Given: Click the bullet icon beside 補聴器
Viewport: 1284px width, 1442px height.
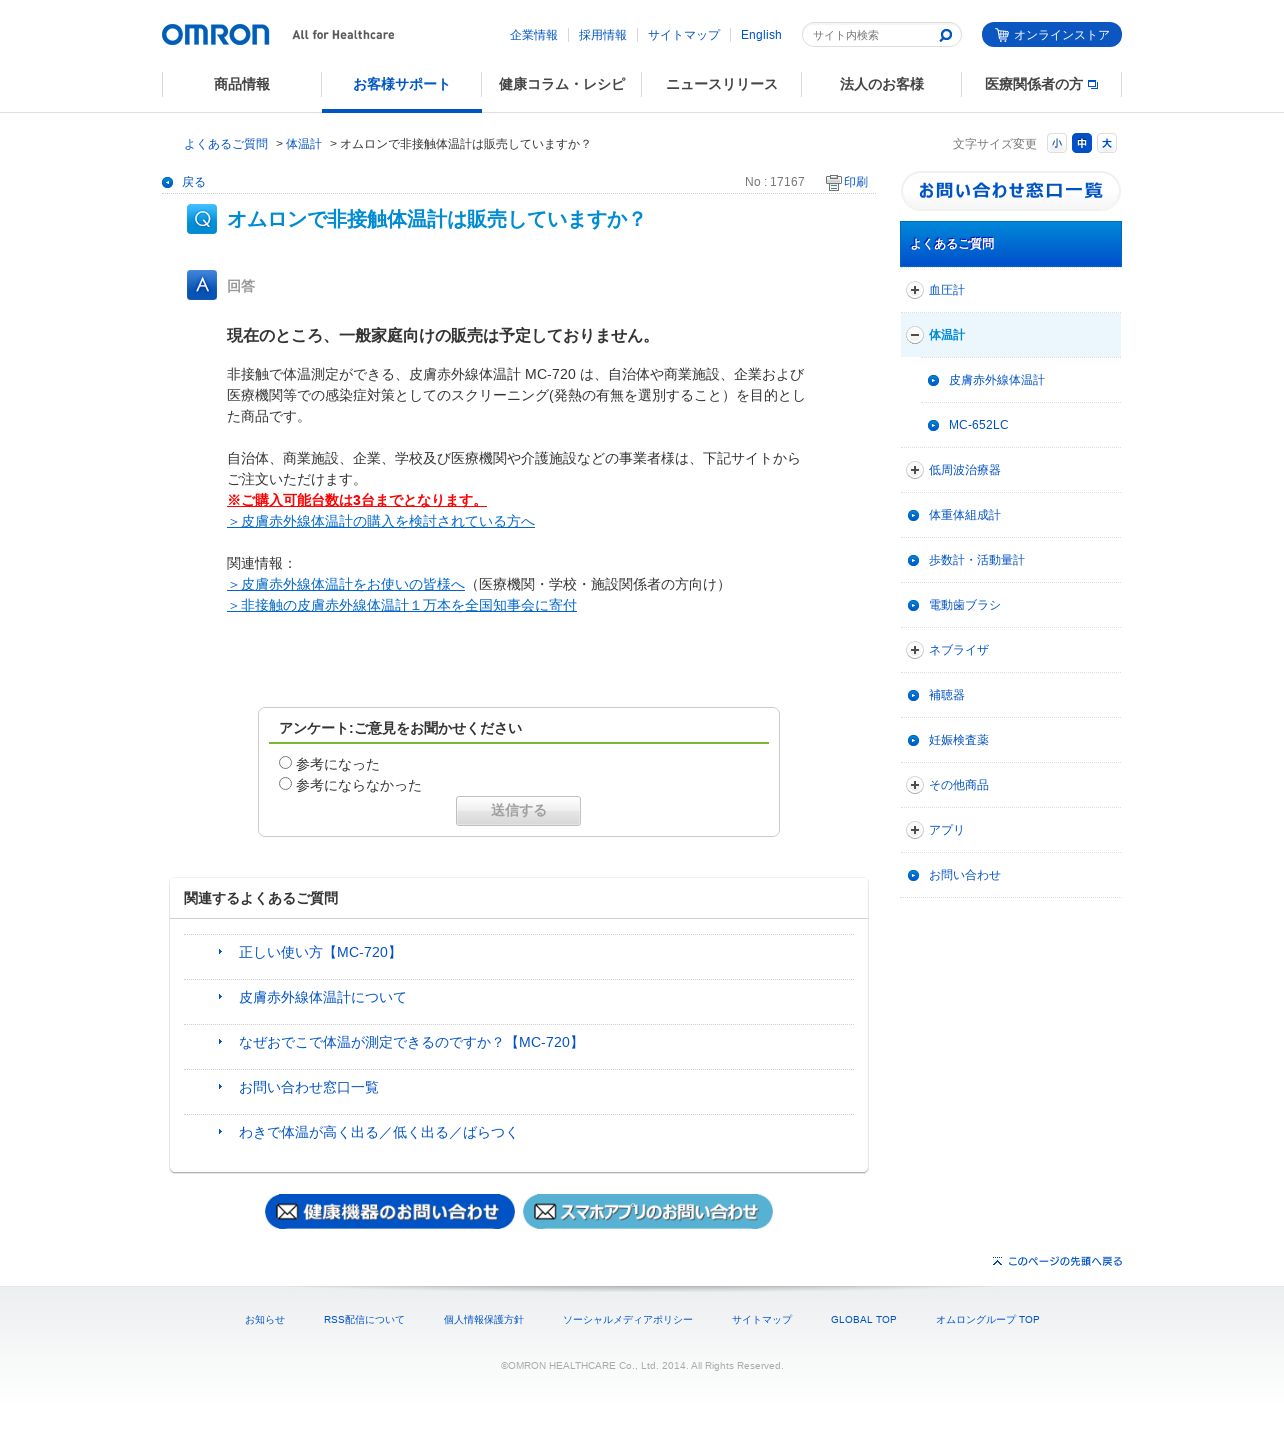Looking at the screenshot, I should click(x=913, y=695).
